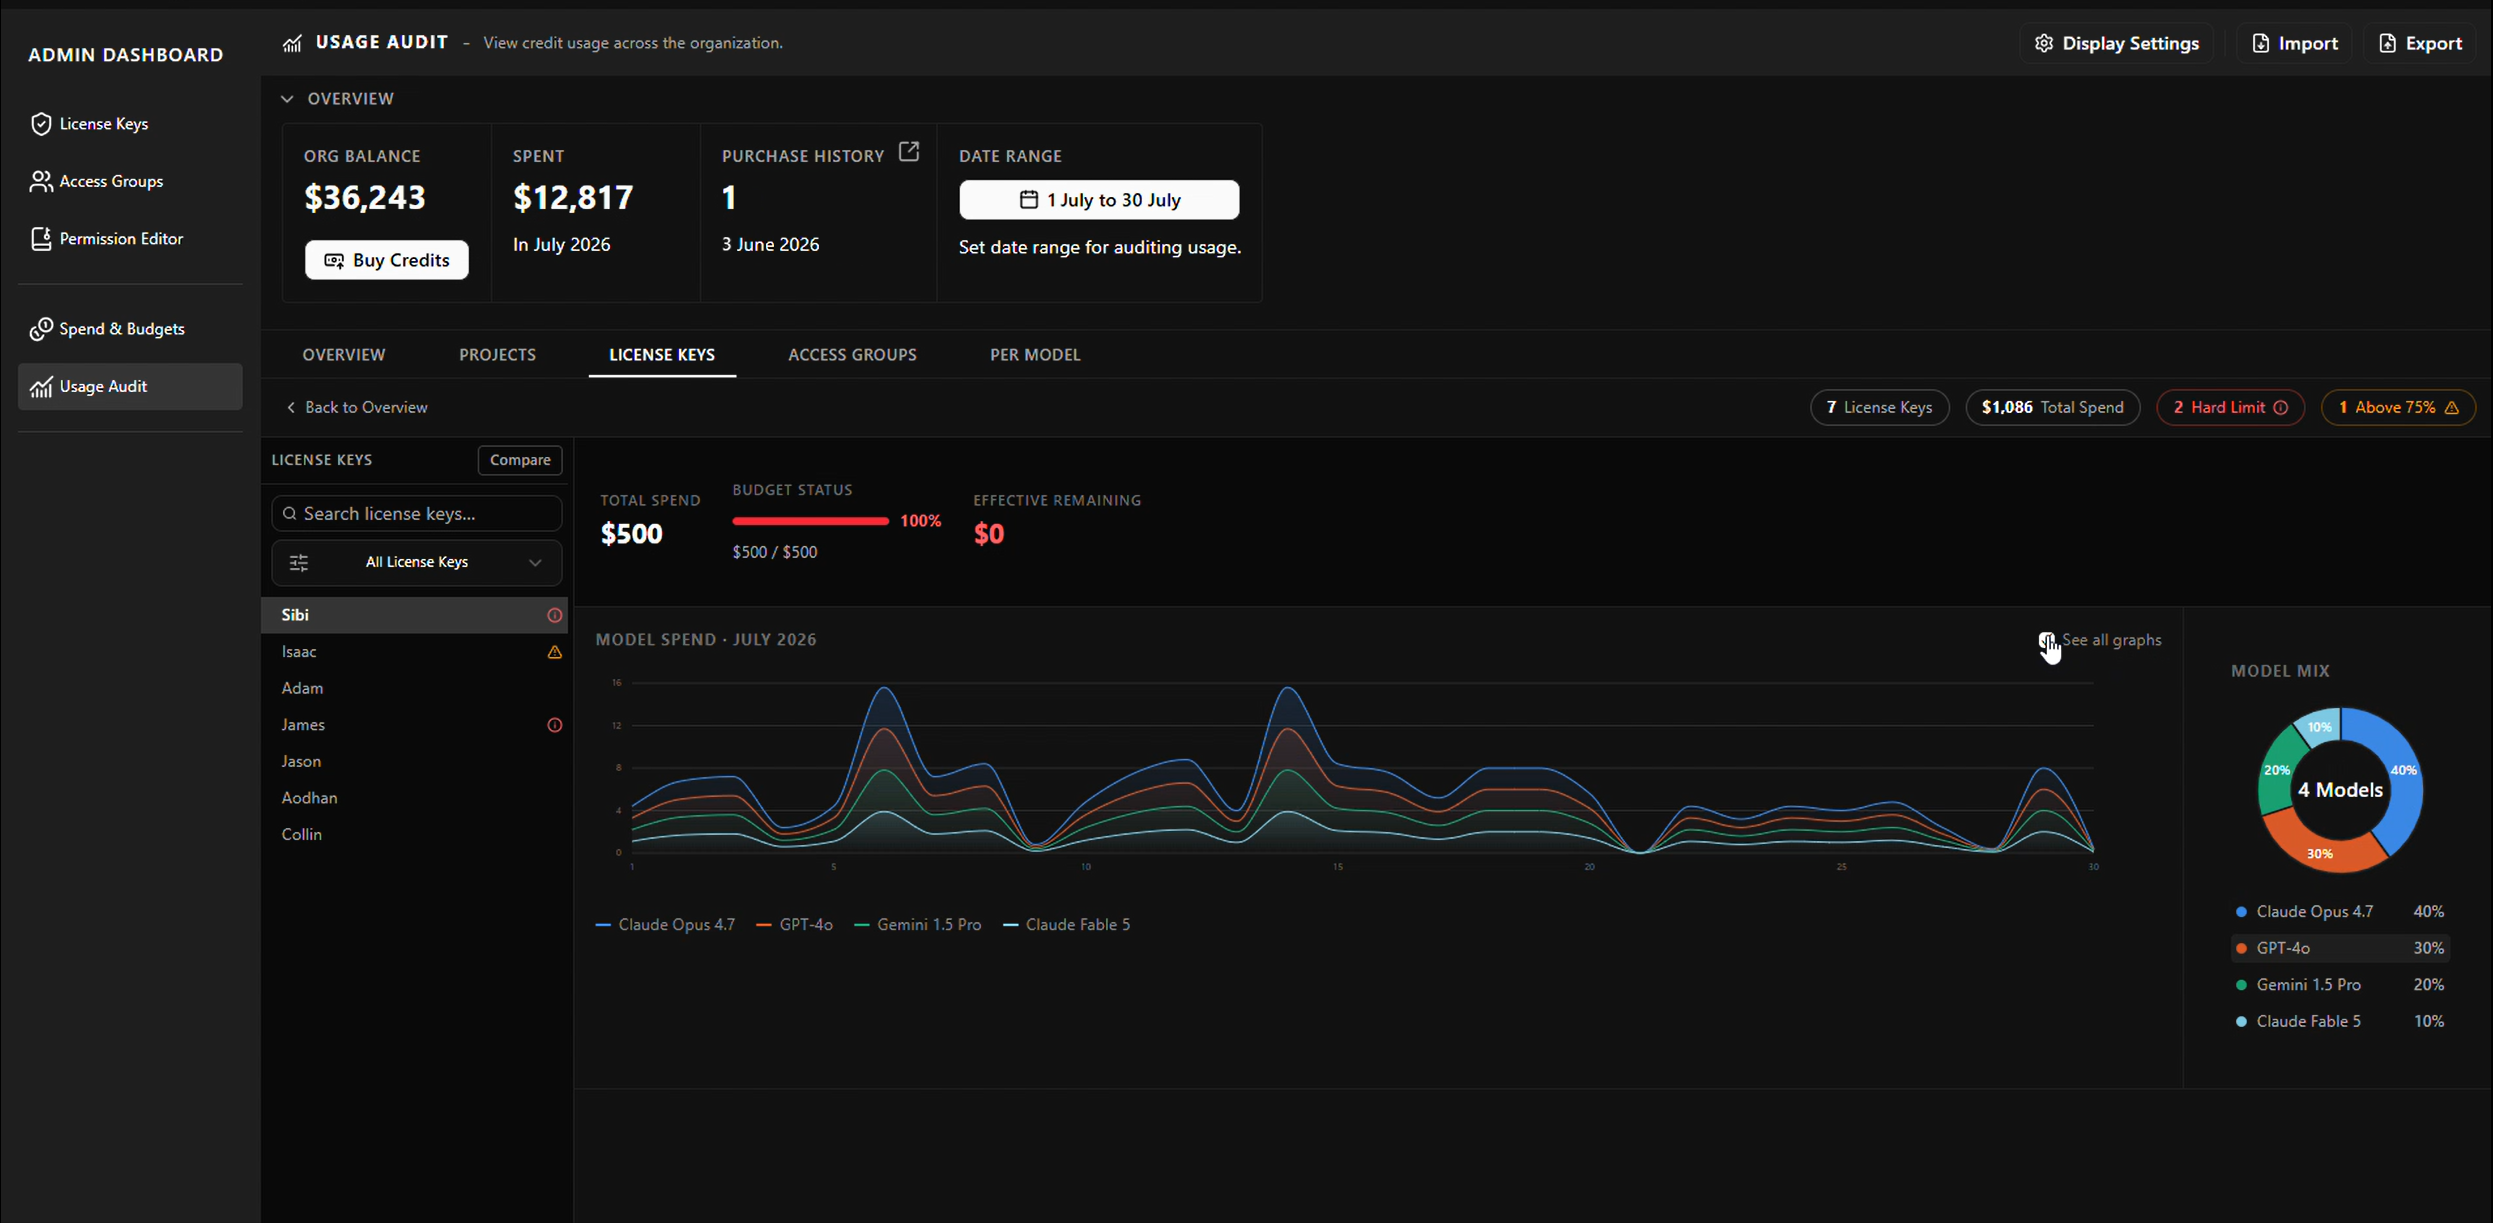Collapse the Overview section chevron
Viewport: 2493px width, 1223px height.
pyautogui.click(x=288, y=99)
